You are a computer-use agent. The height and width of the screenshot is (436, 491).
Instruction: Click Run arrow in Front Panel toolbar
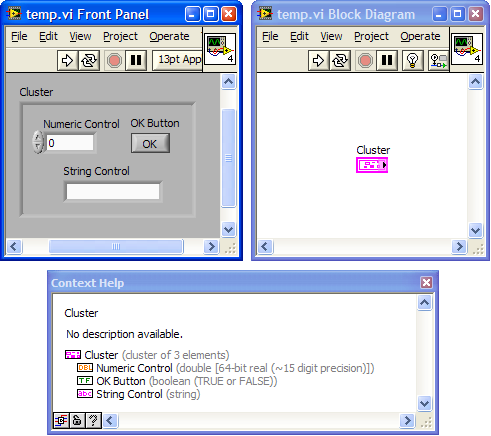[67, 60]
